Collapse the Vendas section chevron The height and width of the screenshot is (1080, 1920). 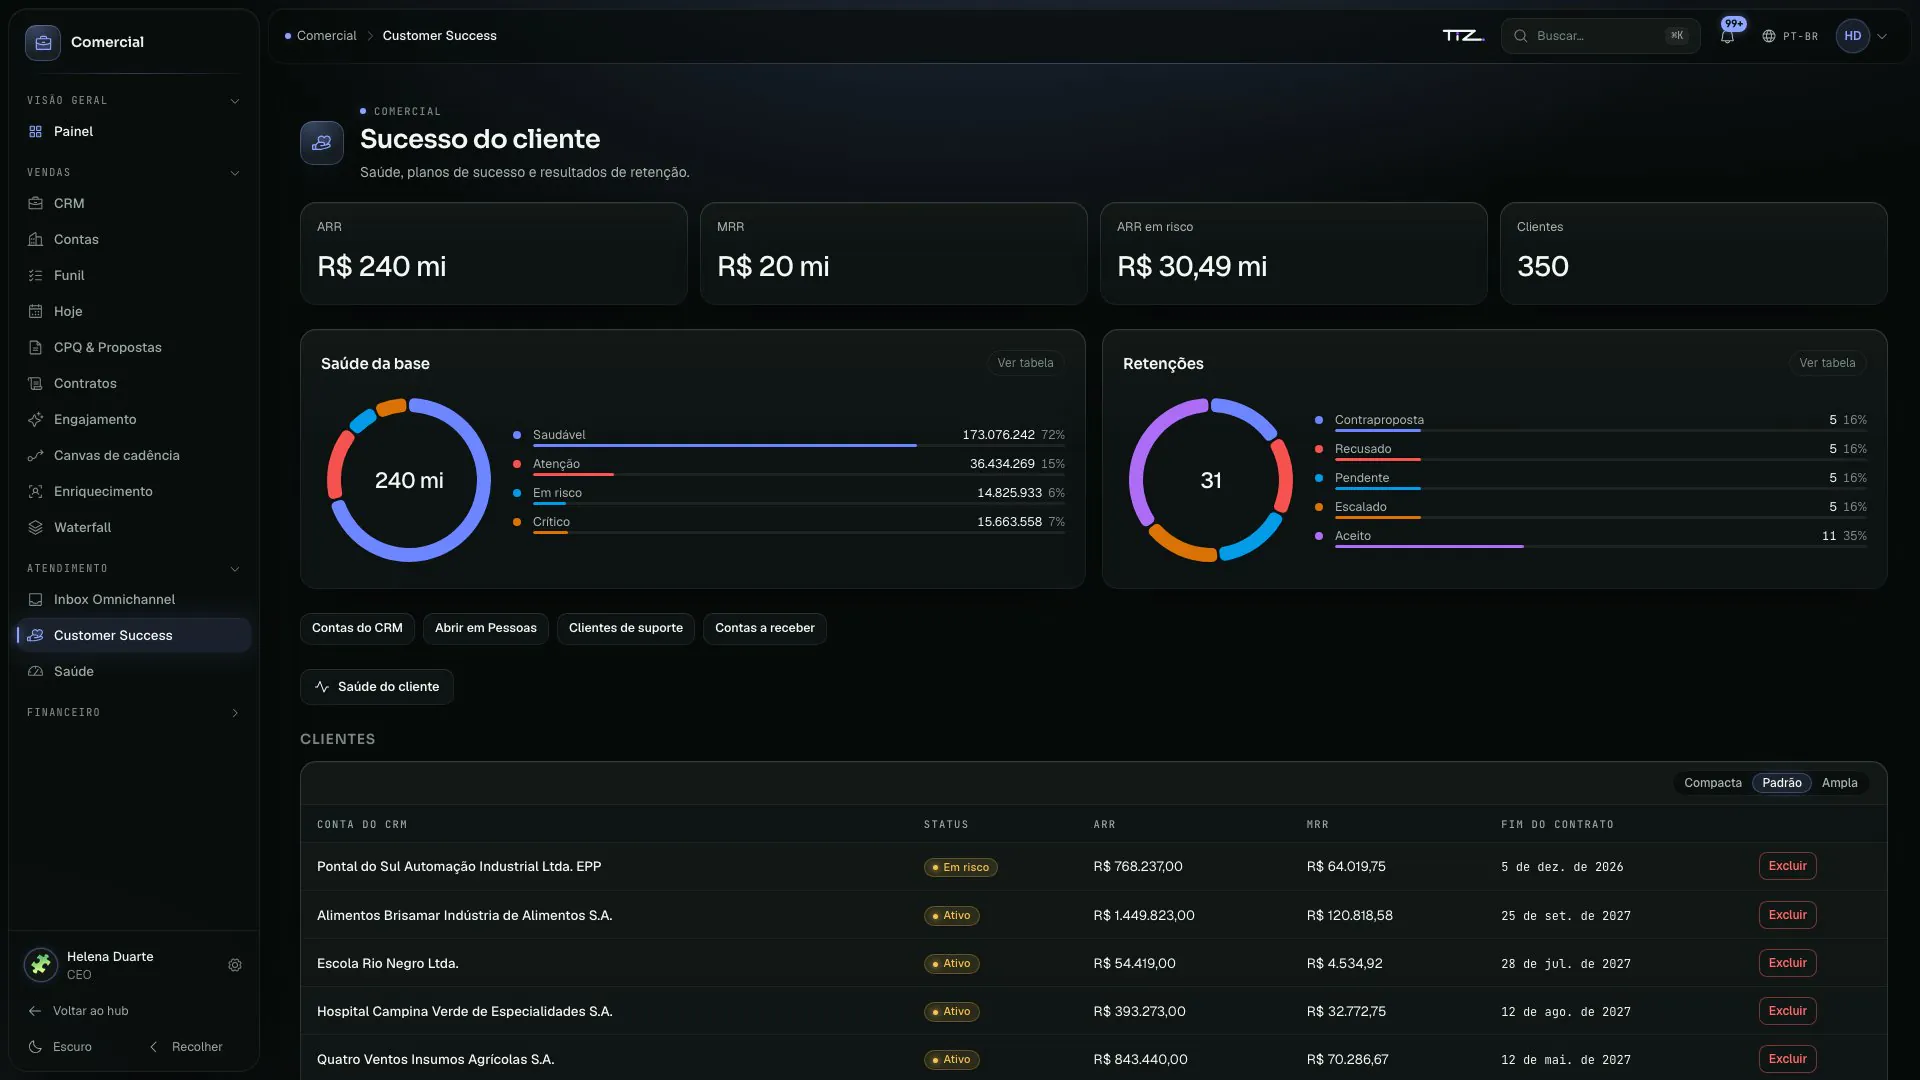click(235, 173)
